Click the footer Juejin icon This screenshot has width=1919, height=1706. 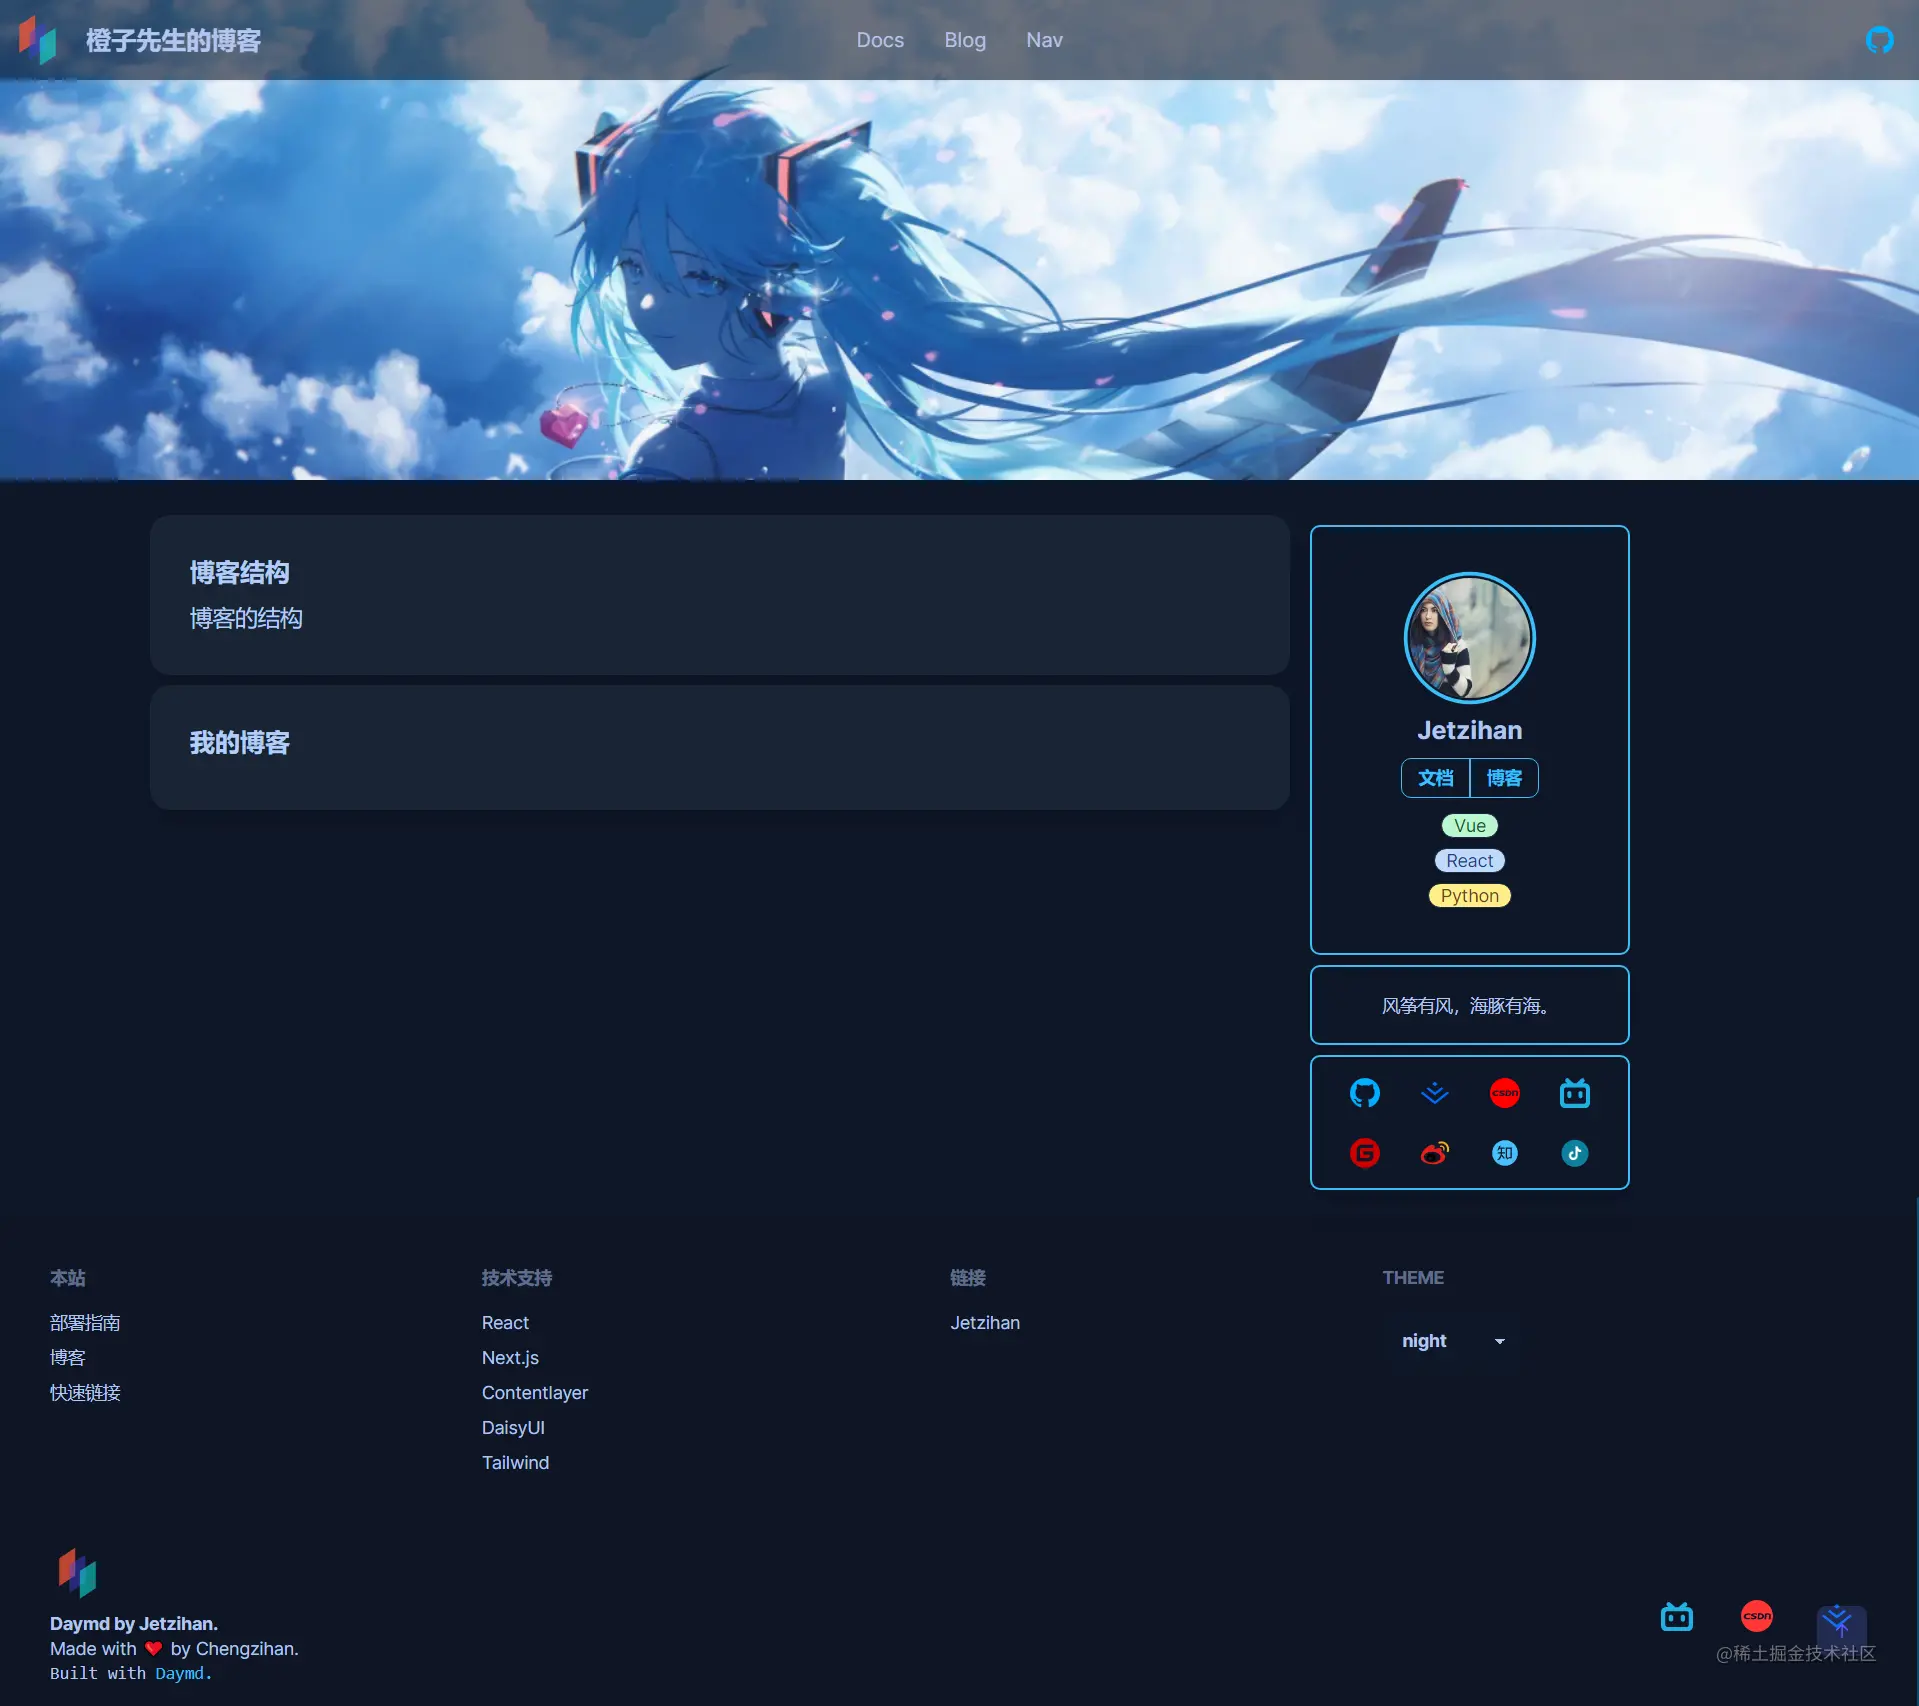1836,1618
